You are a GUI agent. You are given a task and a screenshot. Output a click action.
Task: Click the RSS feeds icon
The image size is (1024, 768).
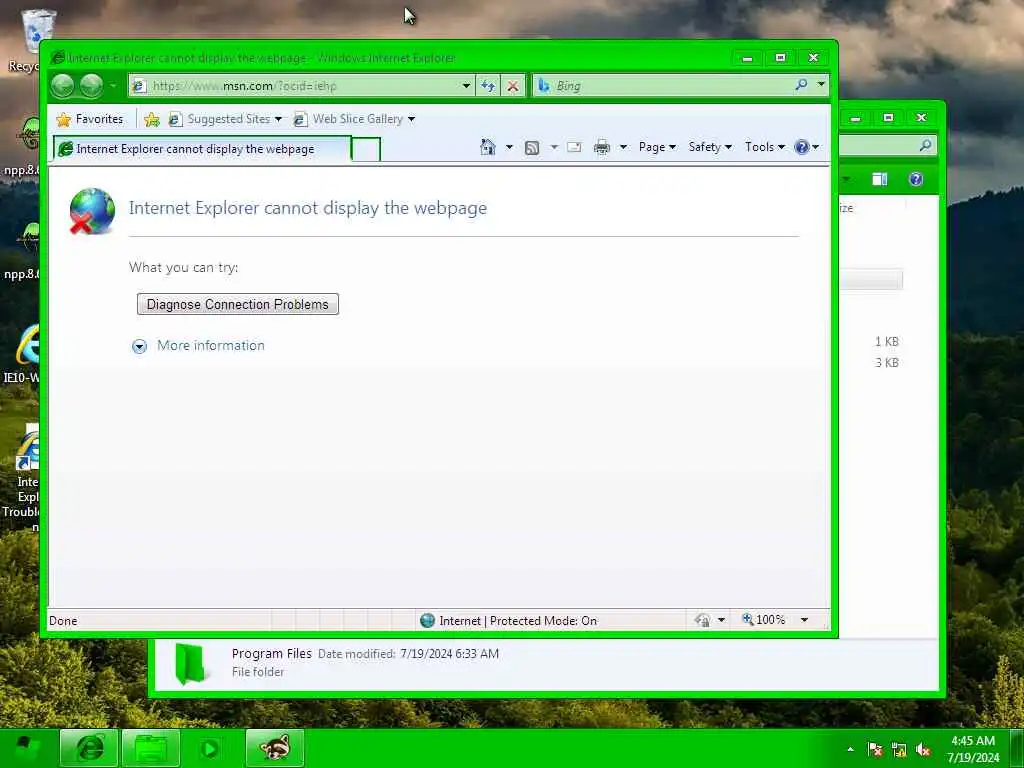tap(532, 148)
